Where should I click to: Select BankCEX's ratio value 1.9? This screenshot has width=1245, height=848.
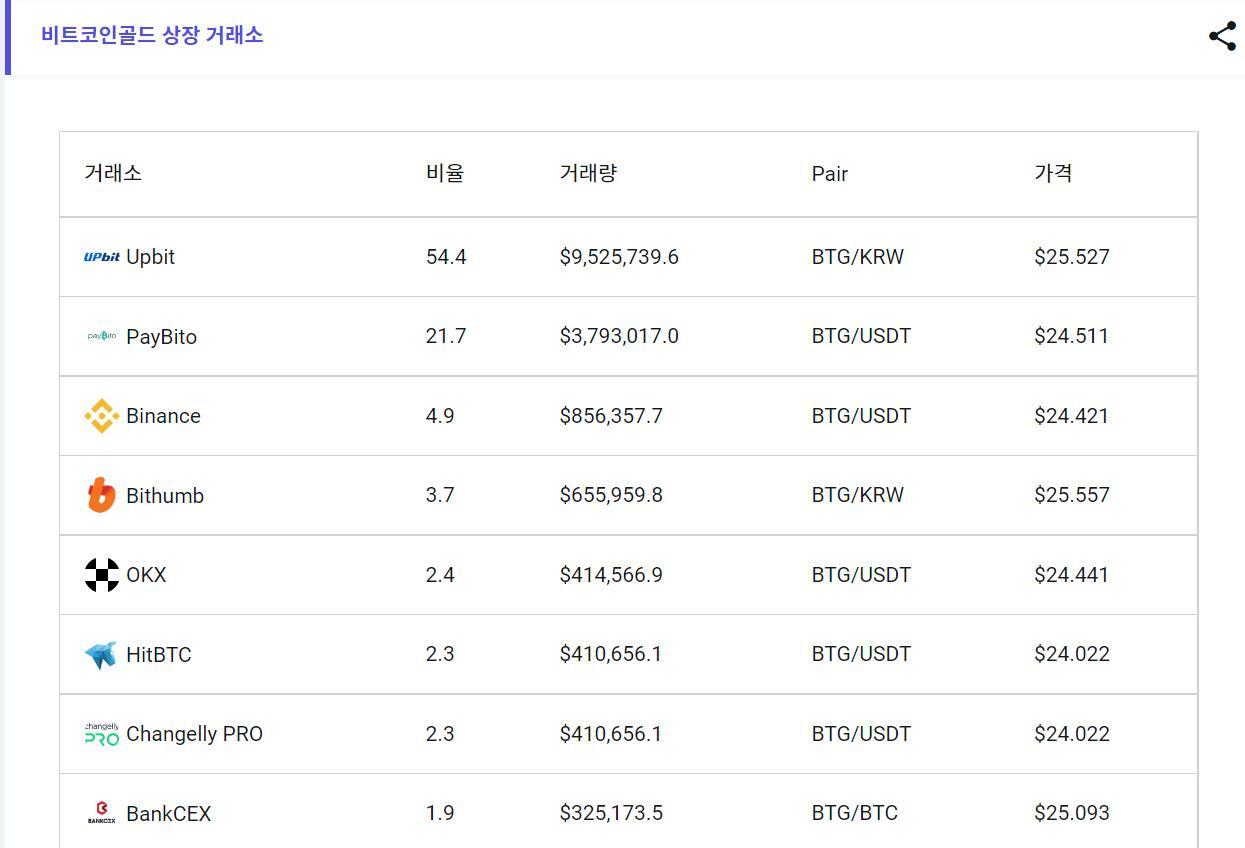pos(440,813)
